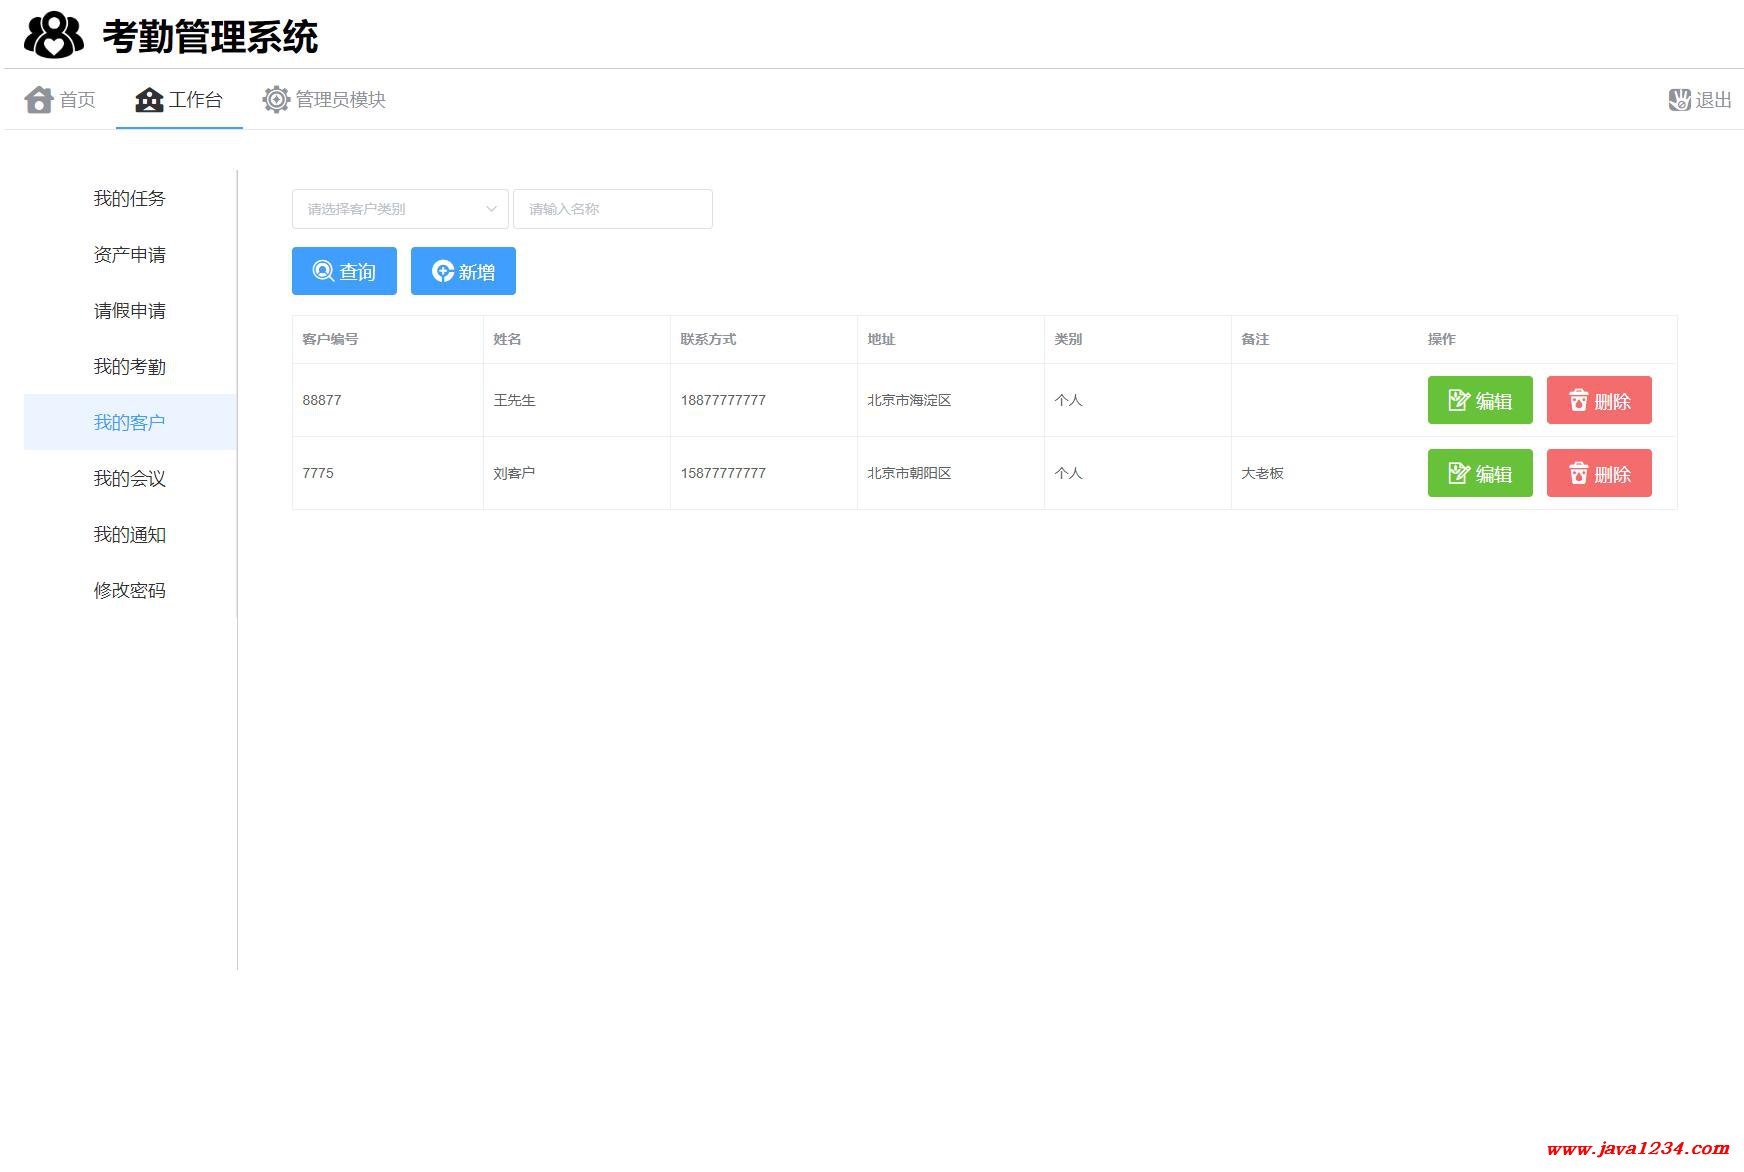Open 请假申请 in the sidebar
Image resolution: width=1744 pixels, height=1172 pixels.
pyautogui.click(x=130, y=310)
